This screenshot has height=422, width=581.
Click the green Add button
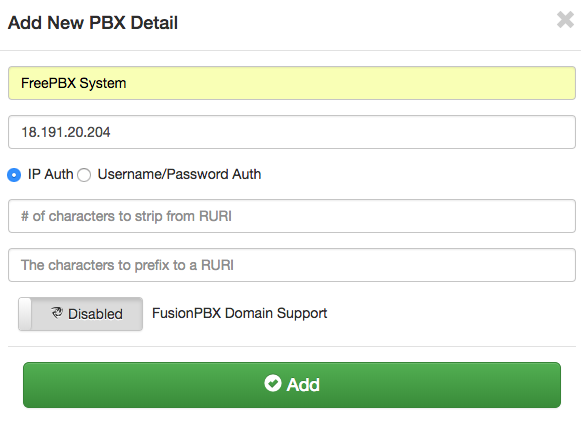(292, 385)
